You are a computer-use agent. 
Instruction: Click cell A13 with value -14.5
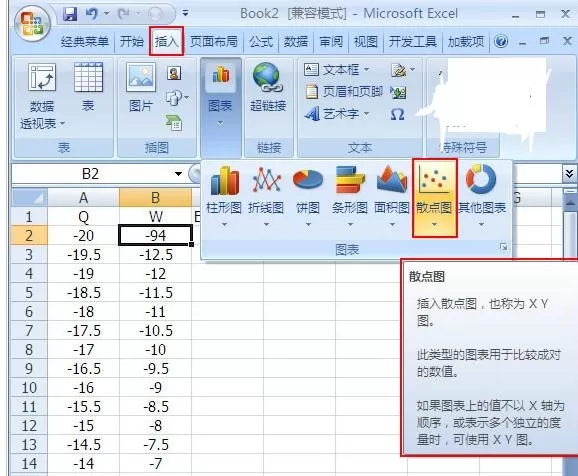[x=83, y=444]
